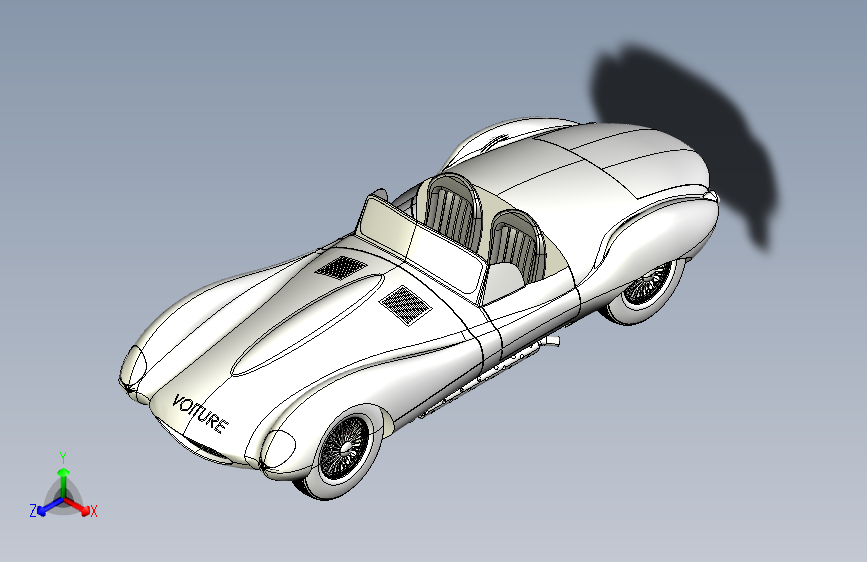
Task: Select the VOITURE lettering on the car's nose
Action: tap(200, 414)
